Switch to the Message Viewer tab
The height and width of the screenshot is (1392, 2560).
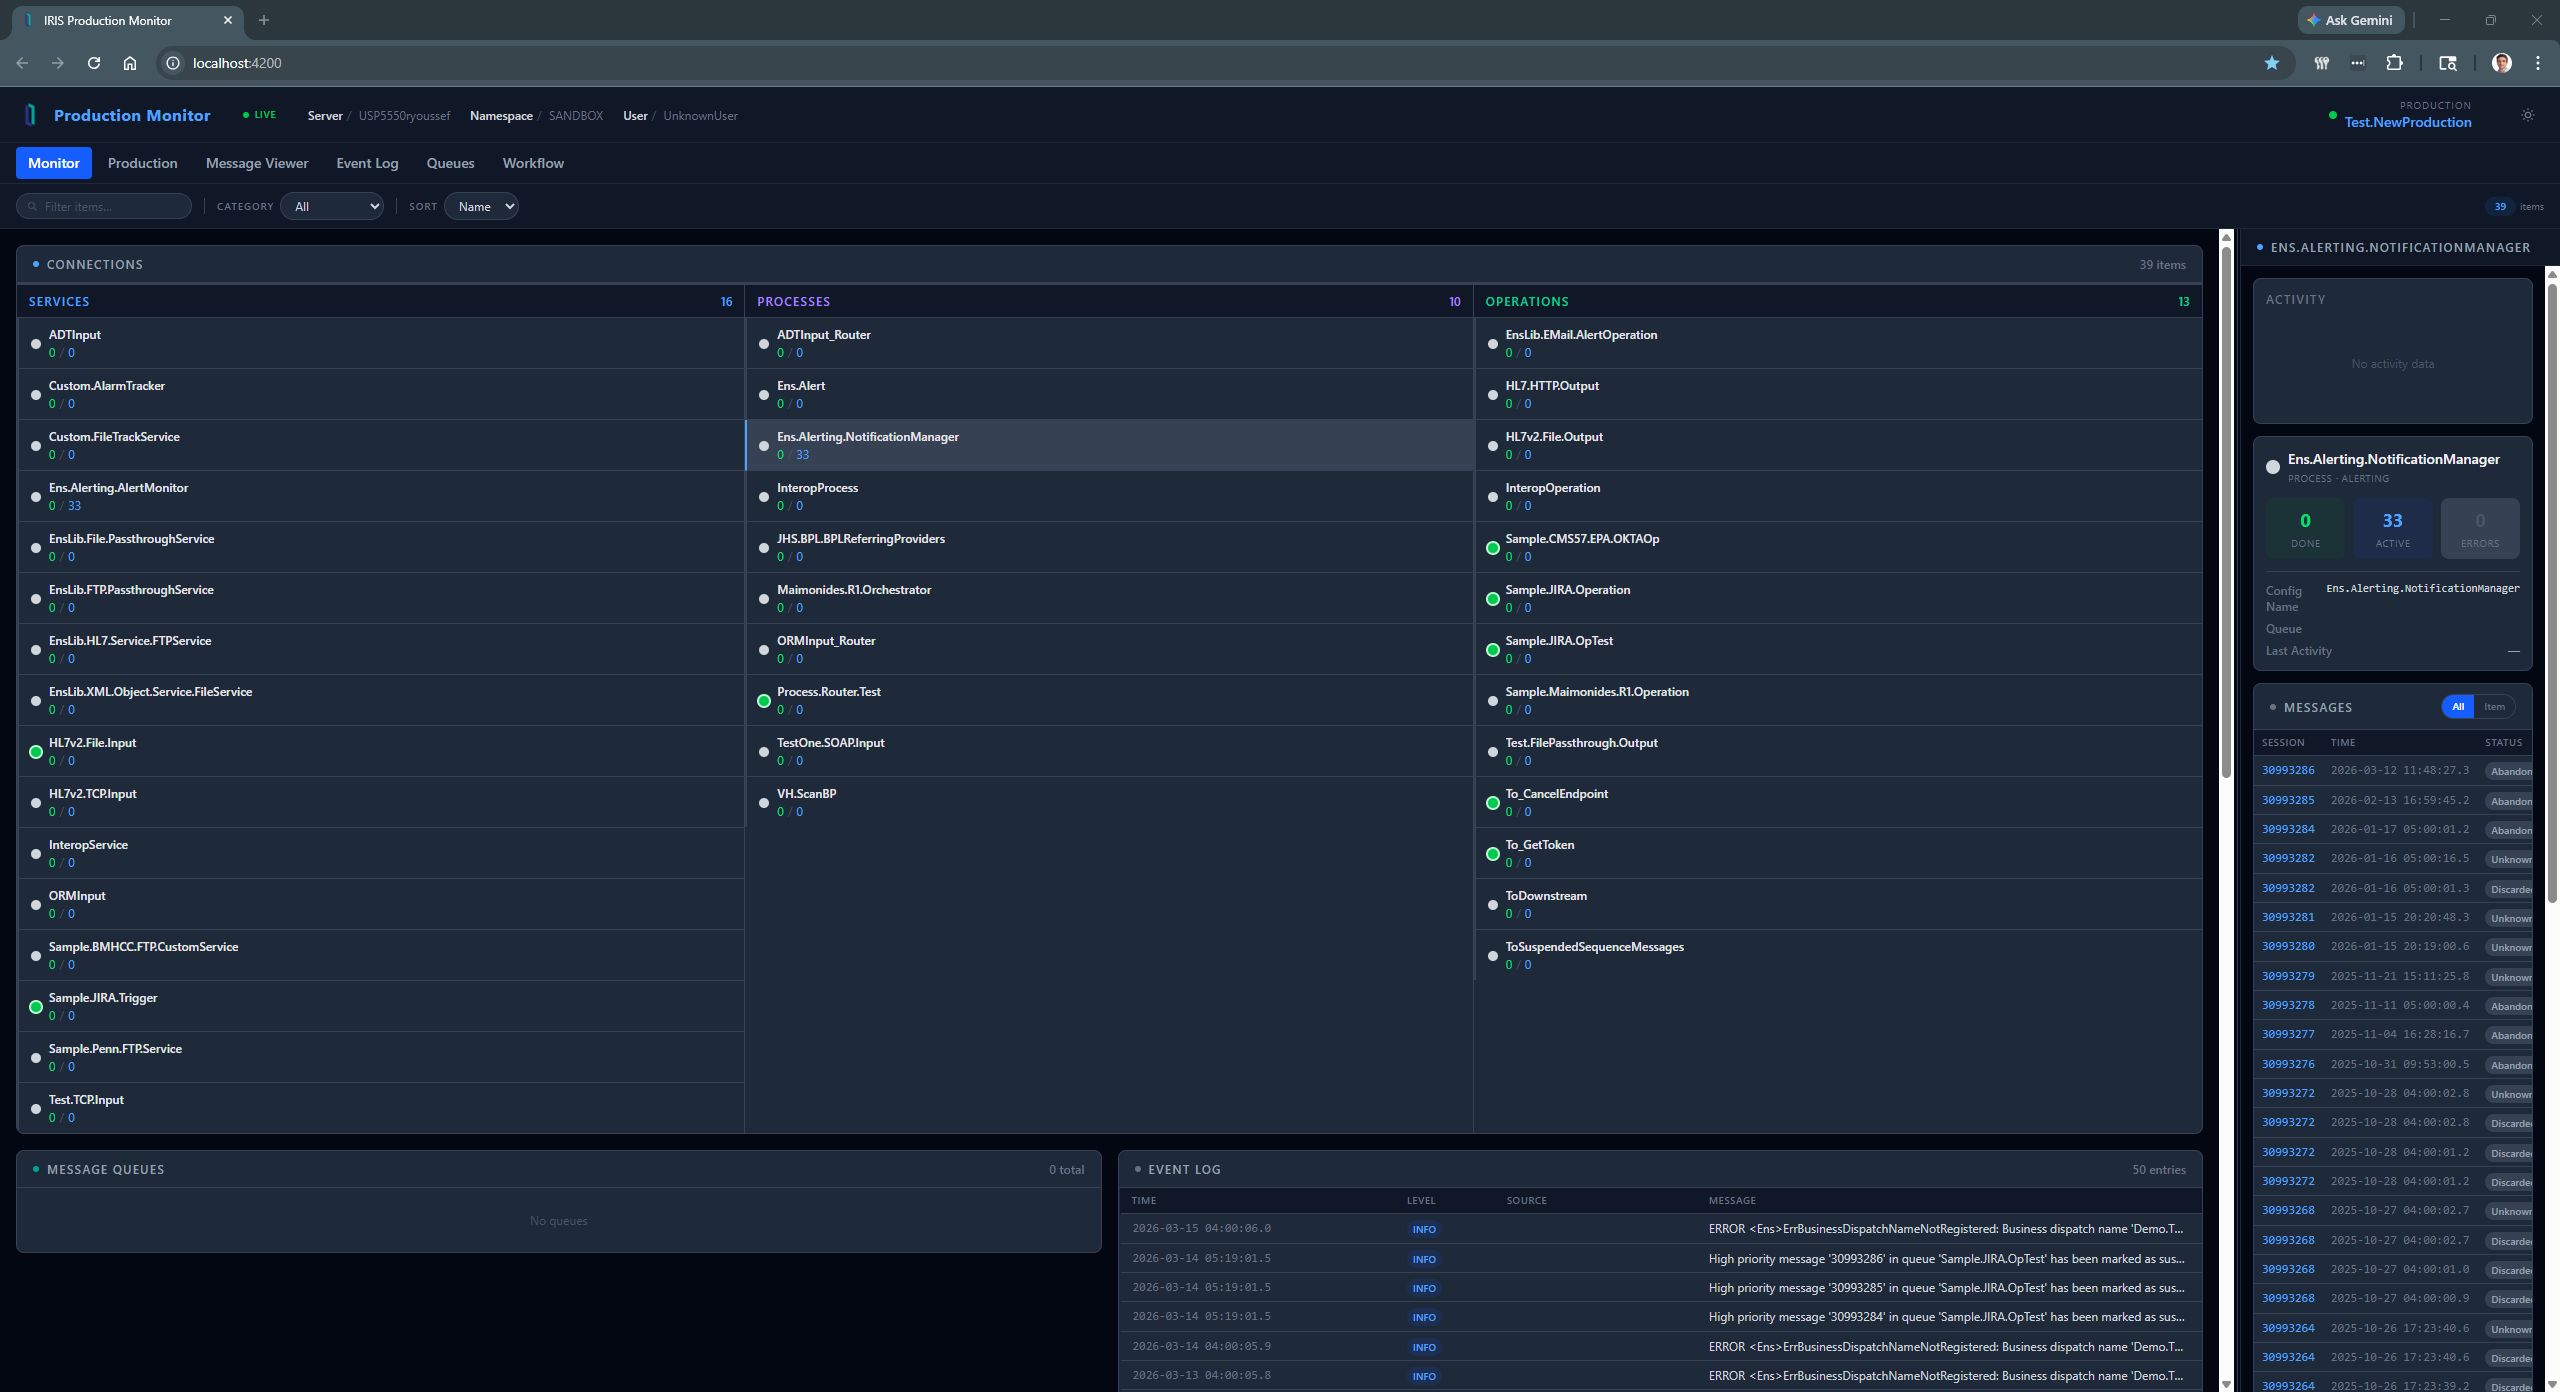pyautogui.click(x=257, y=163)
